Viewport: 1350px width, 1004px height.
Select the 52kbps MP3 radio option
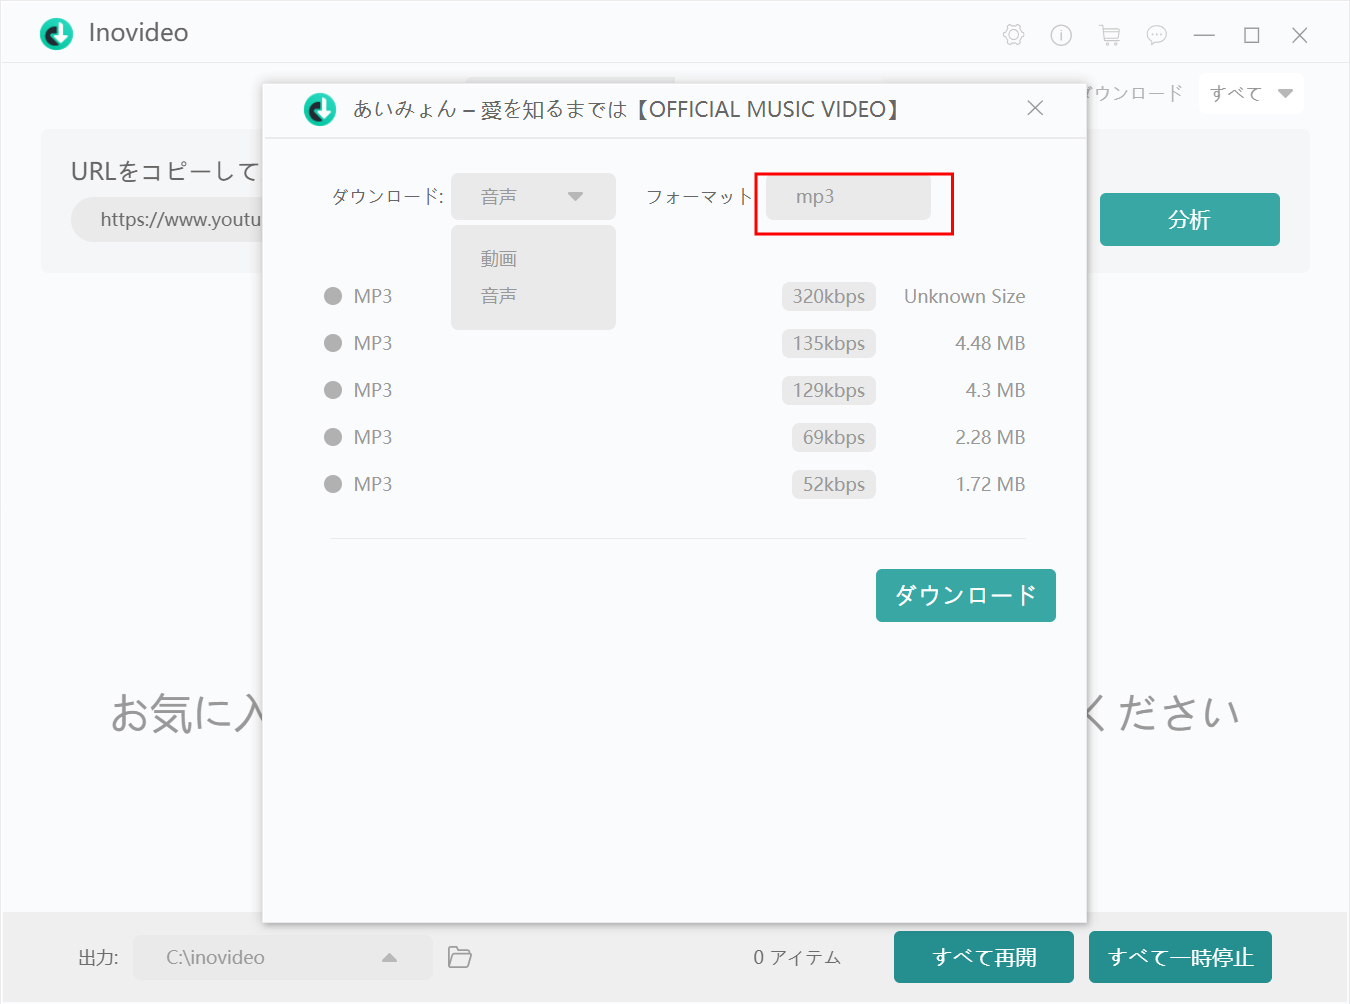coord(333,484)
